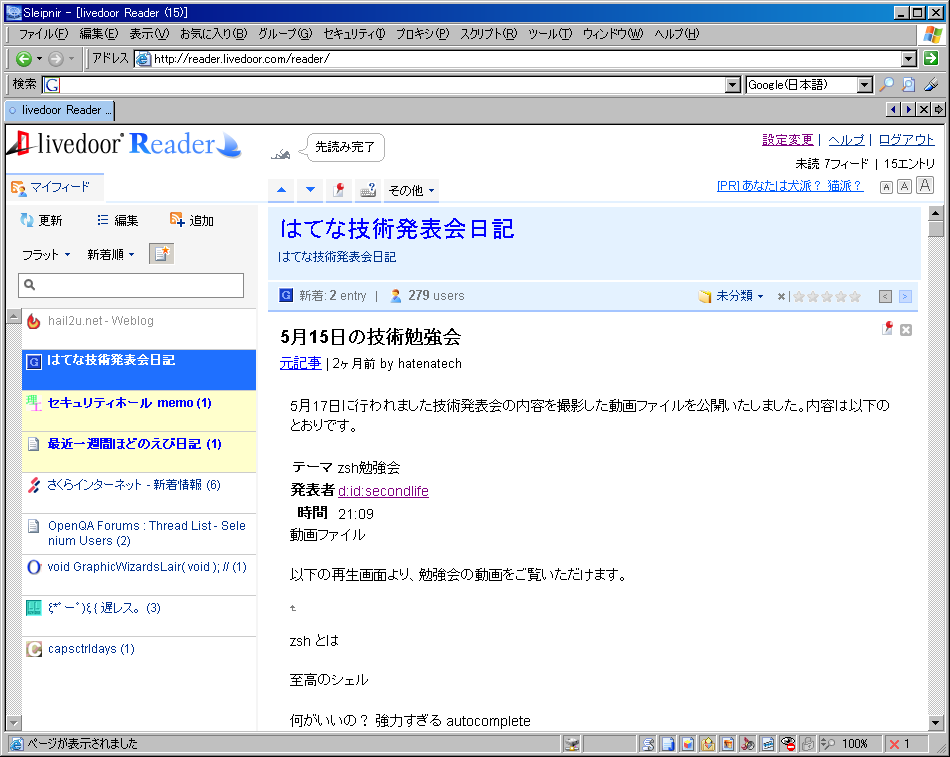Open the フラット view dropdown
This screenshot has width=950, height=757.
click(42, 253)
